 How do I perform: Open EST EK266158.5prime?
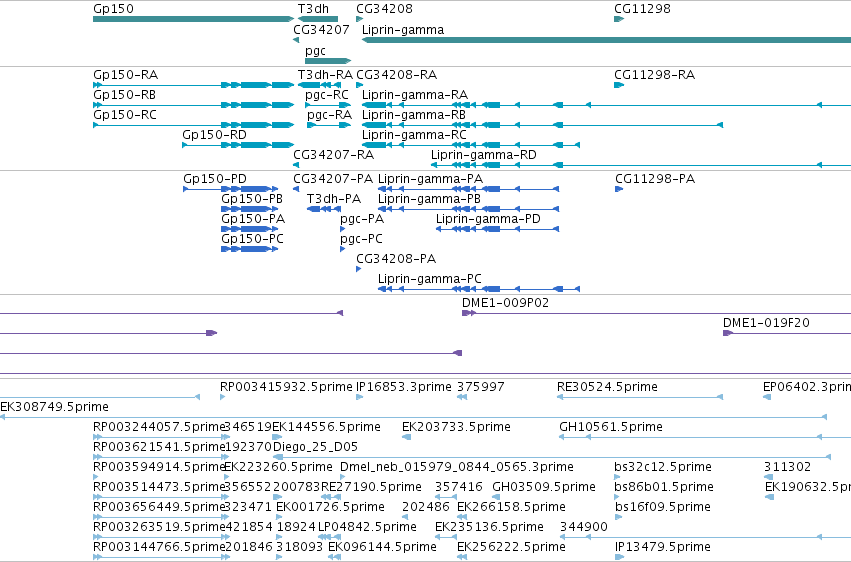click(511, 508)
